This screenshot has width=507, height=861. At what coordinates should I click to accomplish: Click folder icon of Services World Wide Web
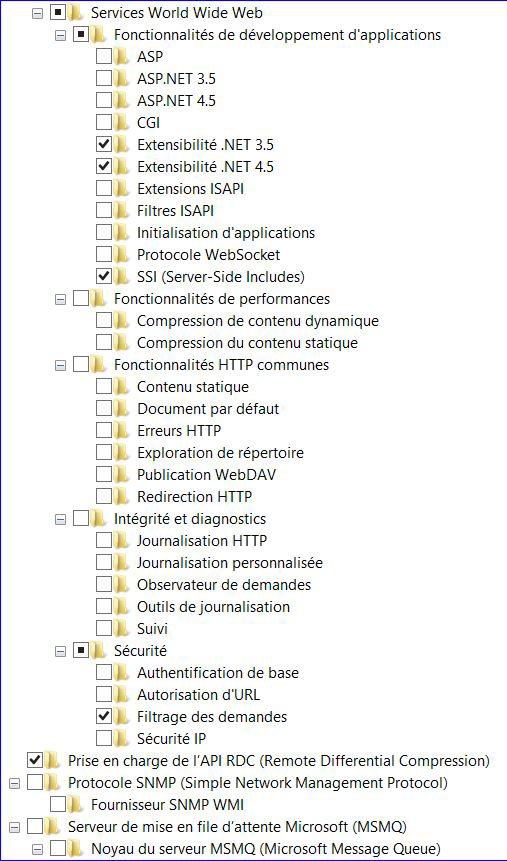pyautogui.click(x=75, y=13)
